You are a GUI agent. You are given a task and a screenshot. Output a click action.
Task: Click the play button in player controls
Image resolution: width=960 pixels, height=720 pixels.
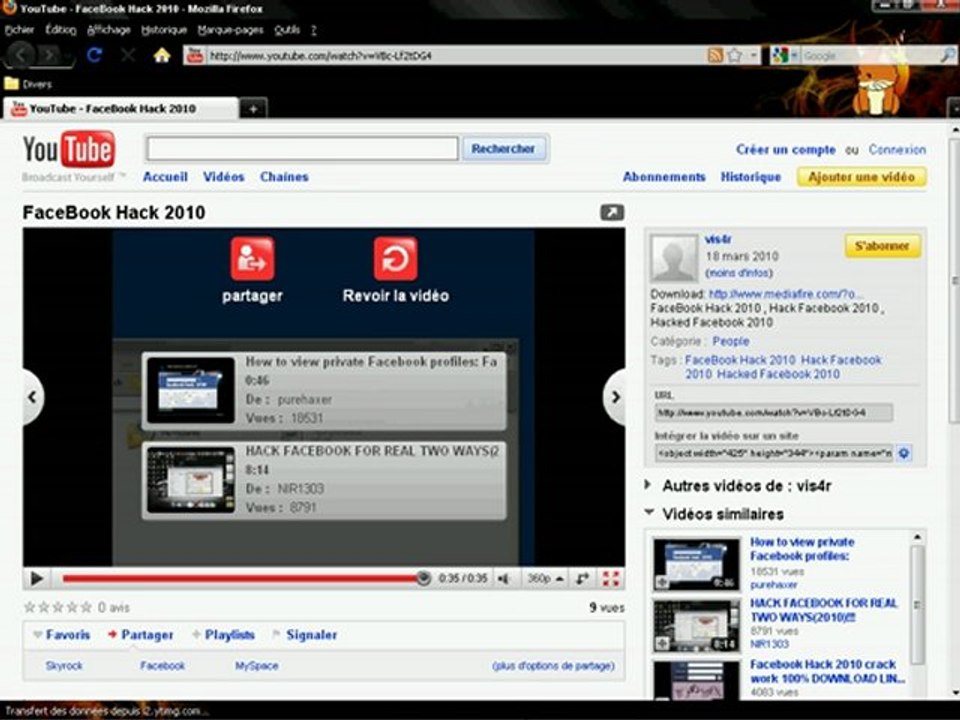36,579
